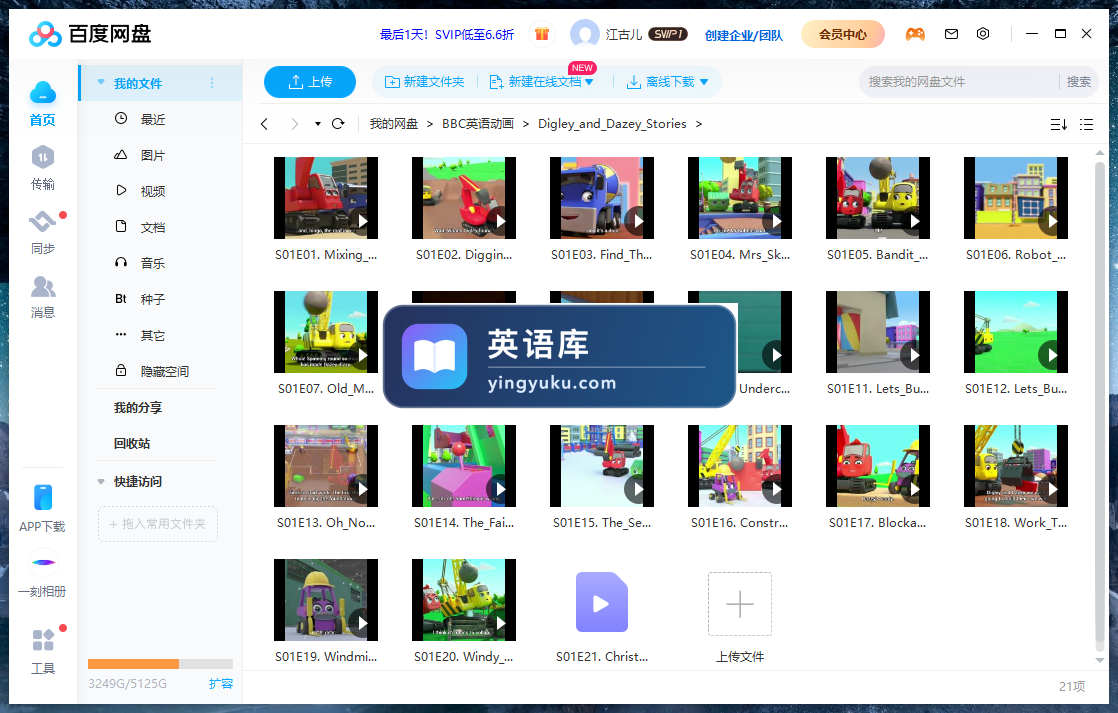Click the Baidu Netdisk logo

pyautogui.click(x=90, y=34)
